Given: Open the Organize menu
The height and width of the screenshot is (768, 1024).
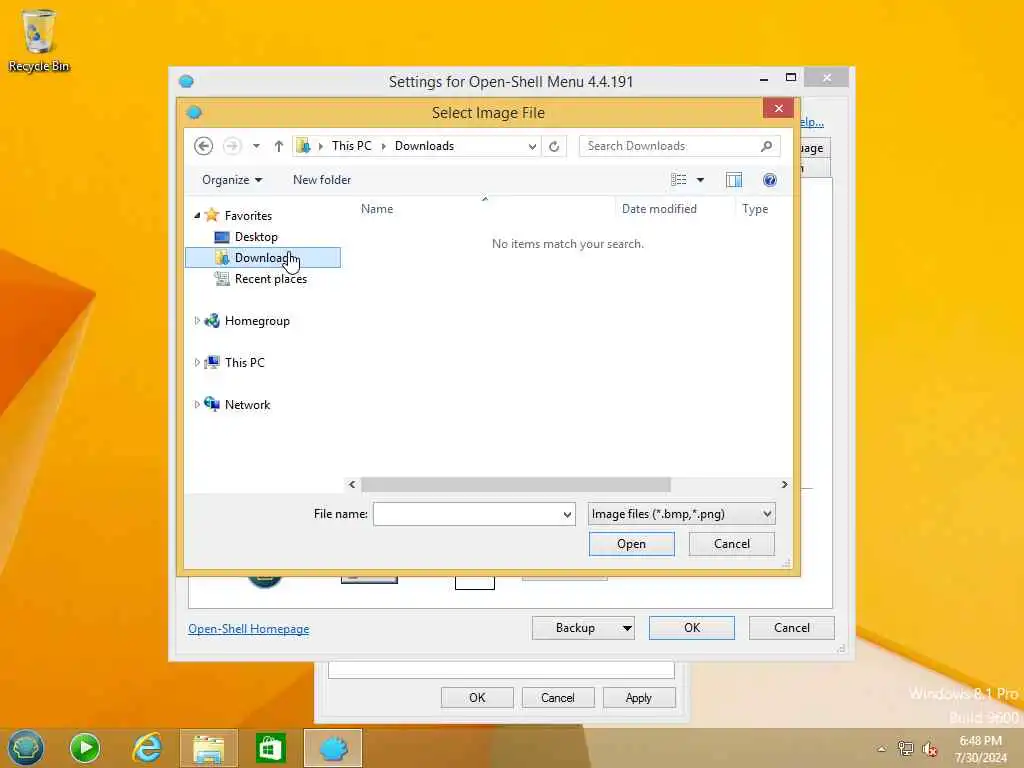Looking at the screenshot, I should pos(232,180).
